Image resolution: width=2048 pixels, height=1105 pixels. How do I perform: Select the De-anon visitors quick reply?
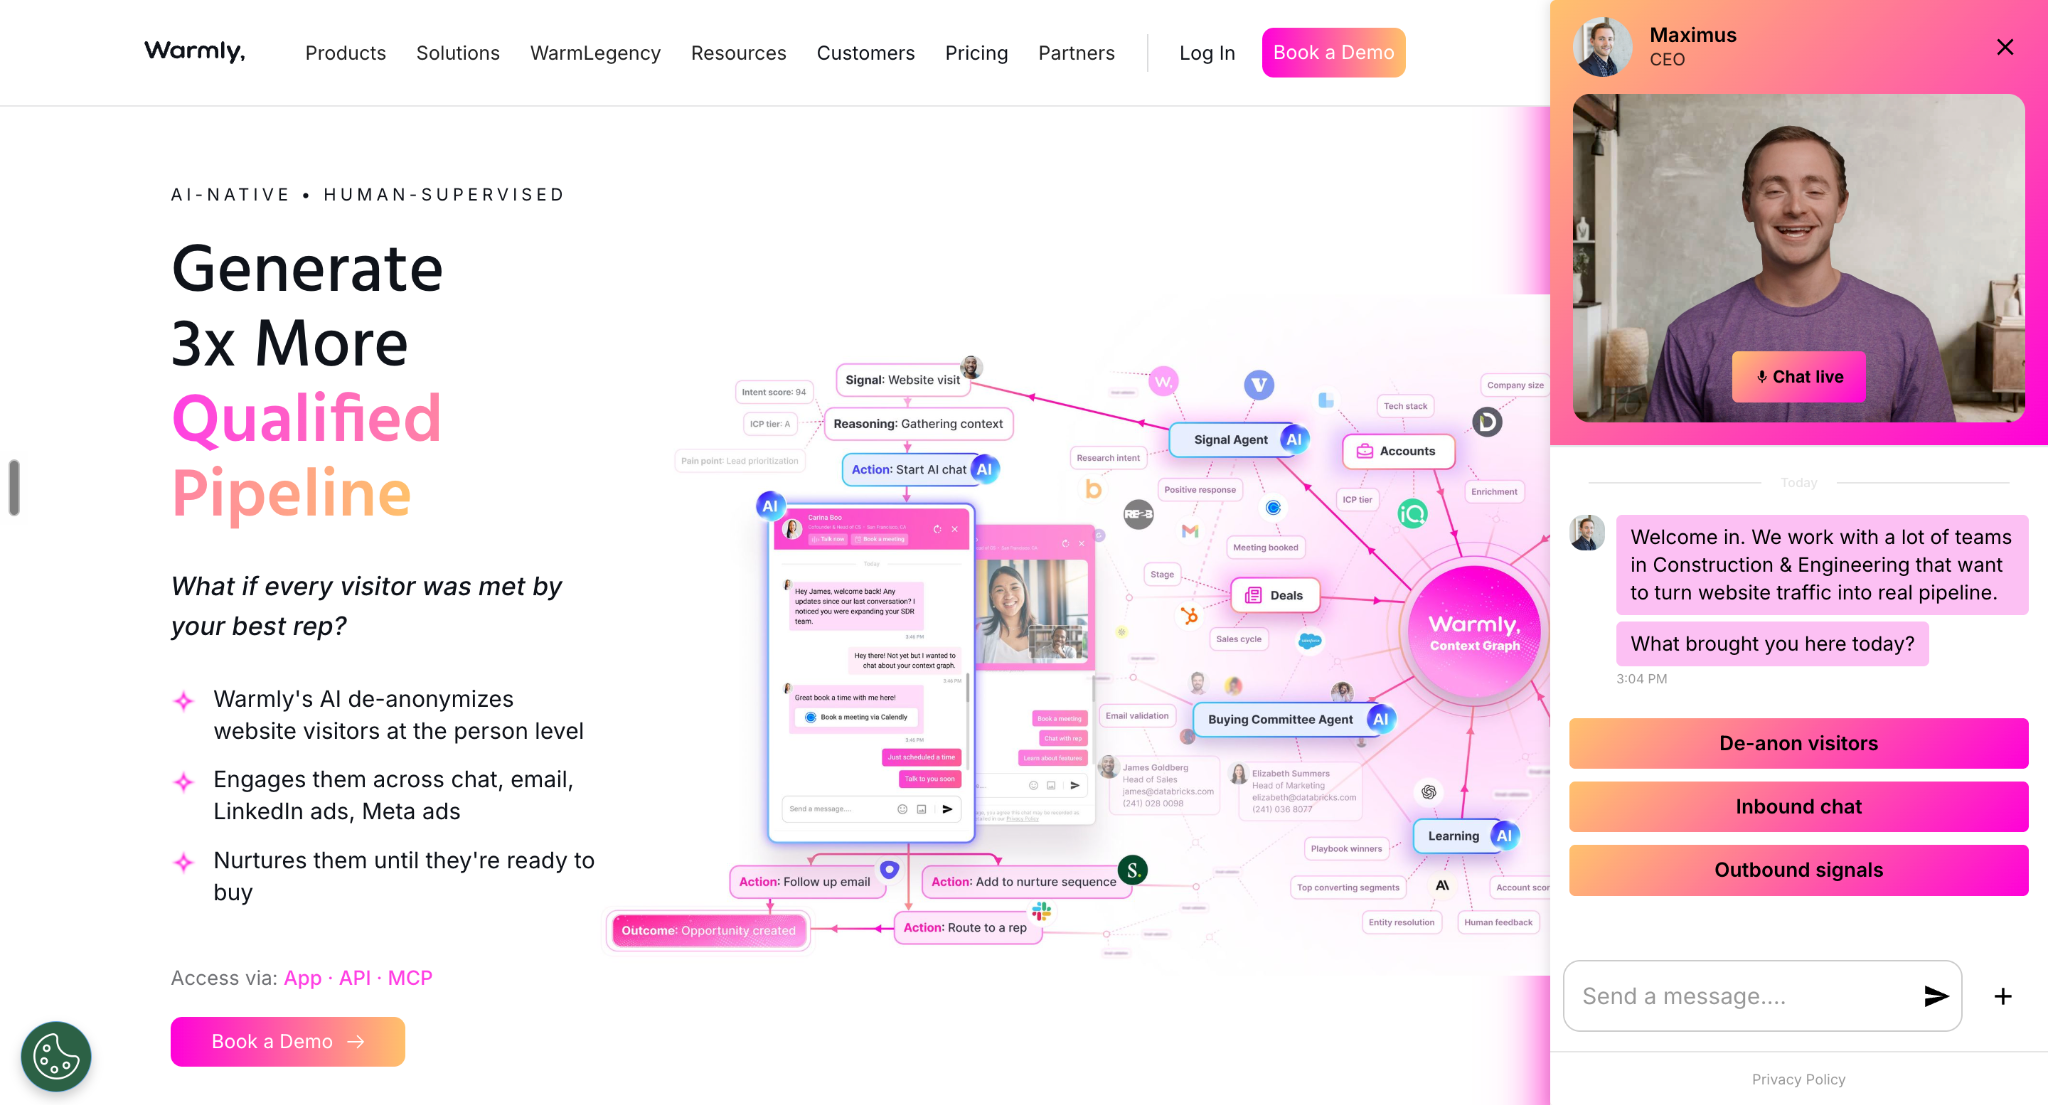[1799, 743]
